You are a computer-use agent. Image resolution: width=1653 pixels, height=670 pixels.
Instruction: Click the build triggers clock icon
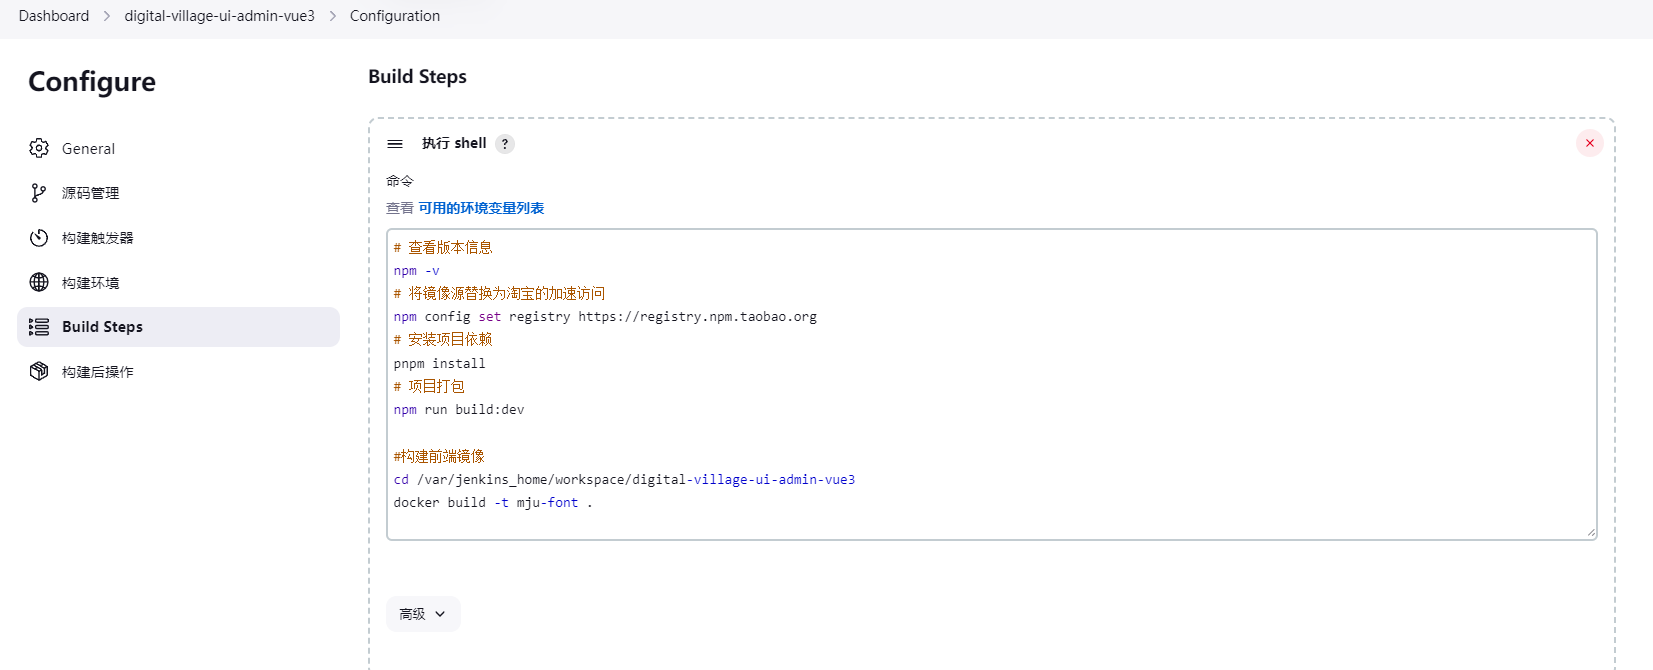coord(39,238)
